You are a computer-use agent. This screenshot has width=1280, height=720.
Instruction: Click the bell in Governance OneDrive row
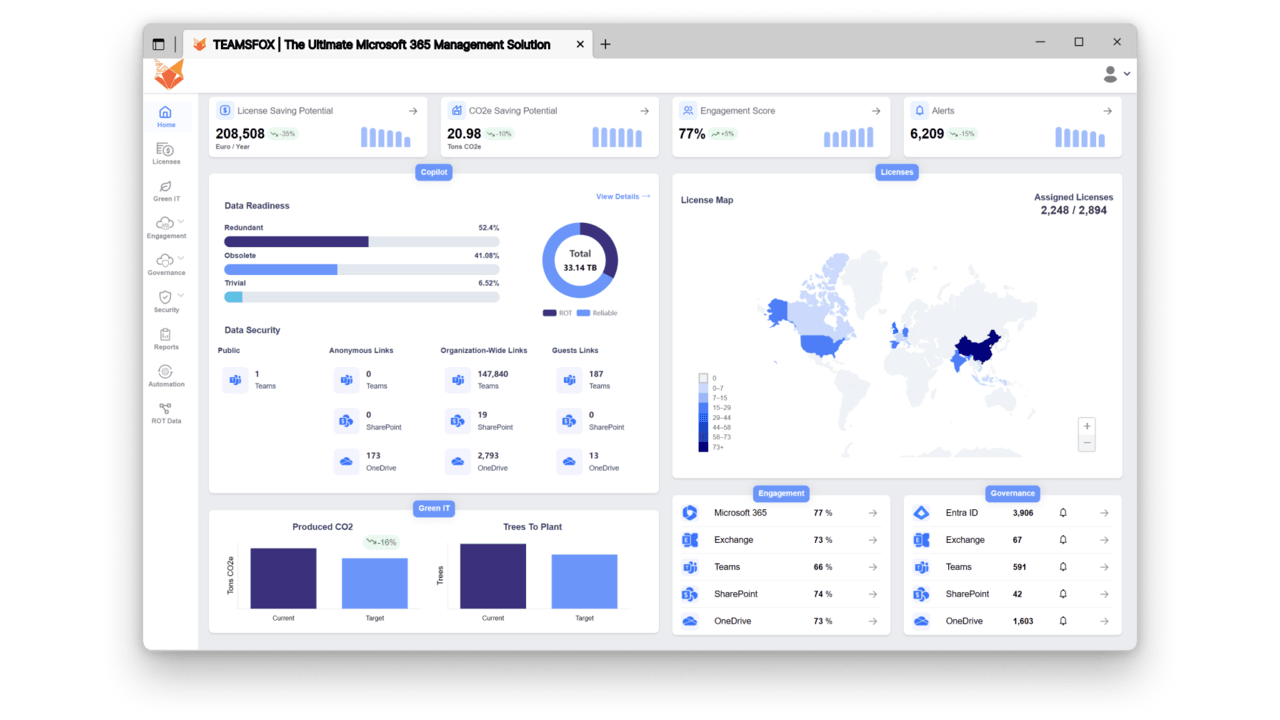pos(1063,621)
